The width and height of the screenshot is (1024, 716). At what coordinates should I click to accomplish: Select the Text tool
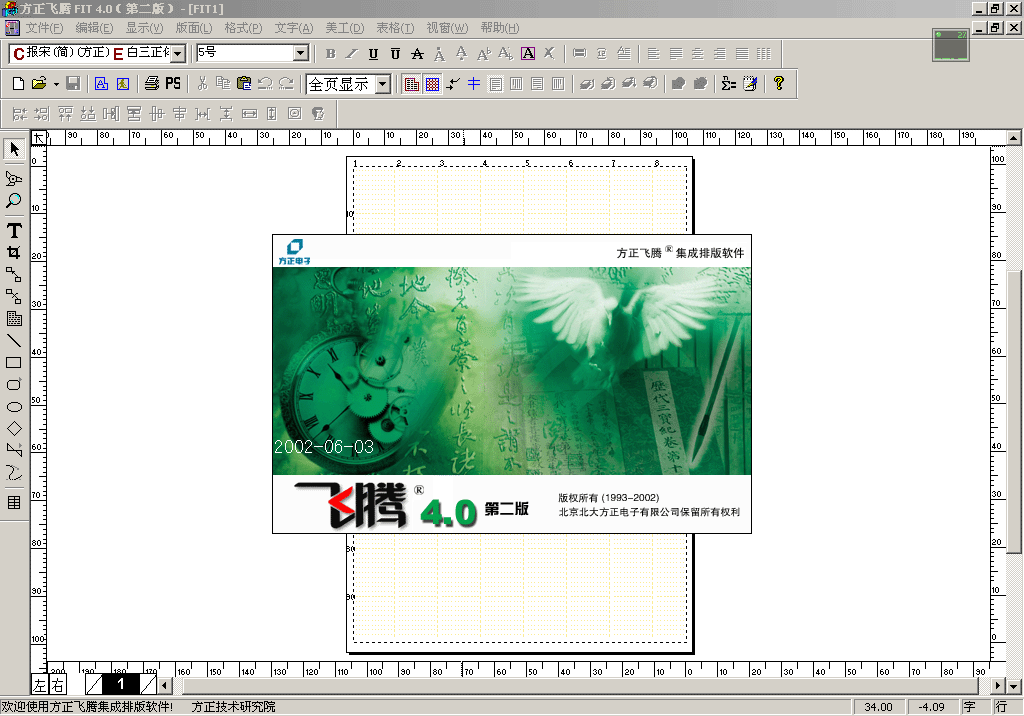14,230
